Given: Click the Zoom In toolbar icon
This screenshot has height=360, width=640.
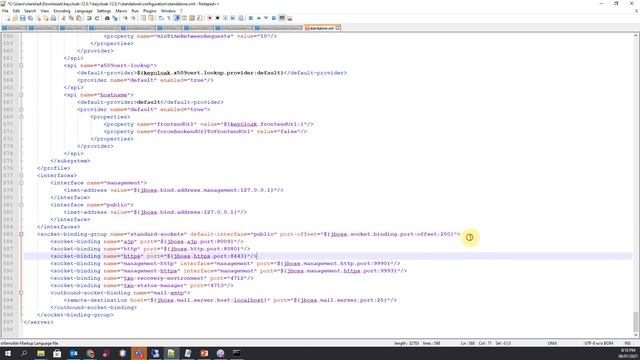Looking at the screenshot, I should pos(125,18).
